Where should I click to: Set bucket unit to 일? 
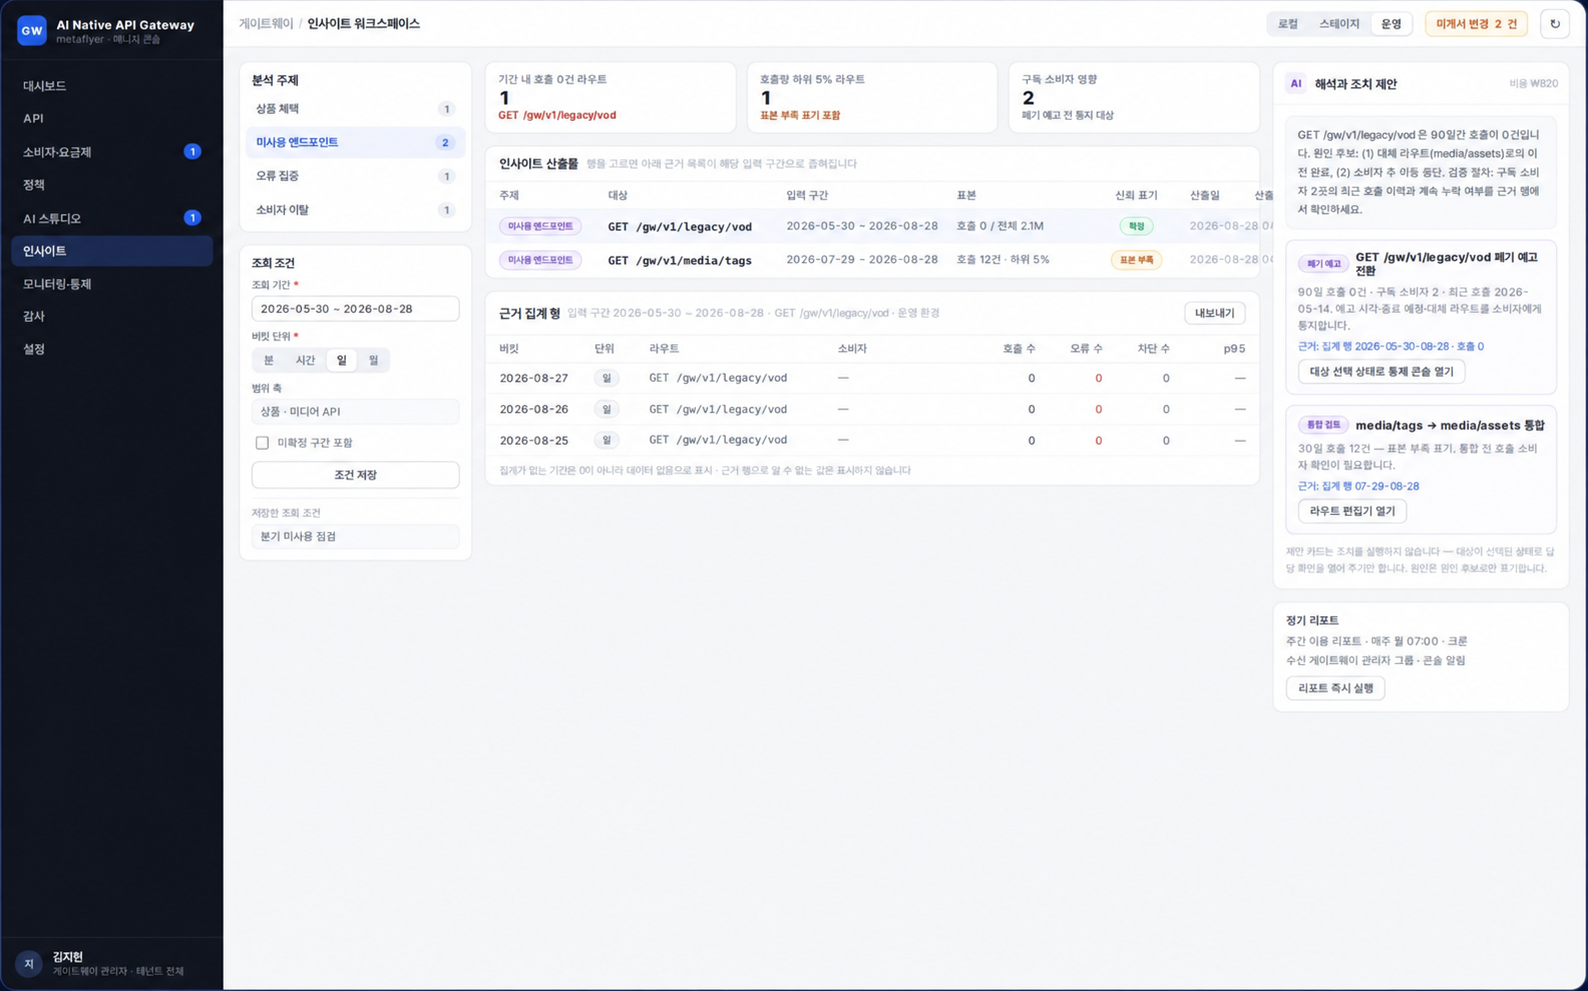pos(342,360)
